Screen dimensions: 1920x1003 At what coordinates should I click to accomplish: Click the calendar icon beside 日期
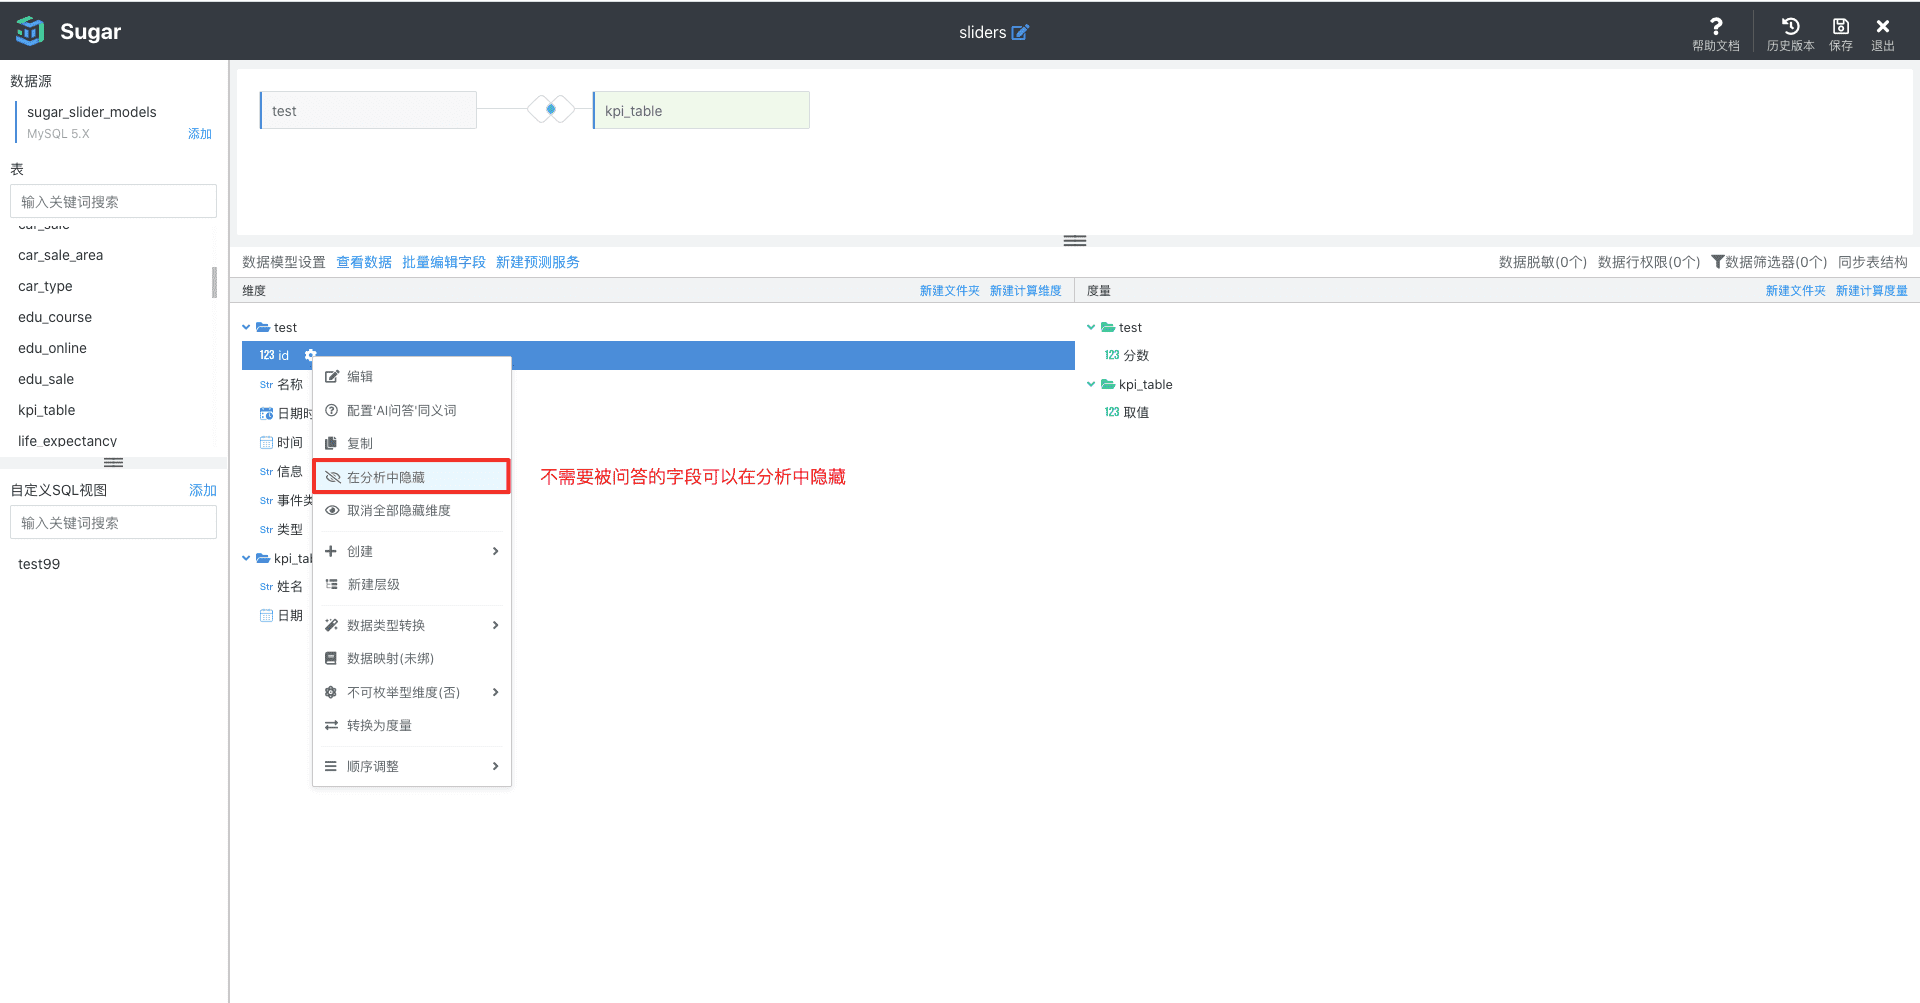pos(266,615)
